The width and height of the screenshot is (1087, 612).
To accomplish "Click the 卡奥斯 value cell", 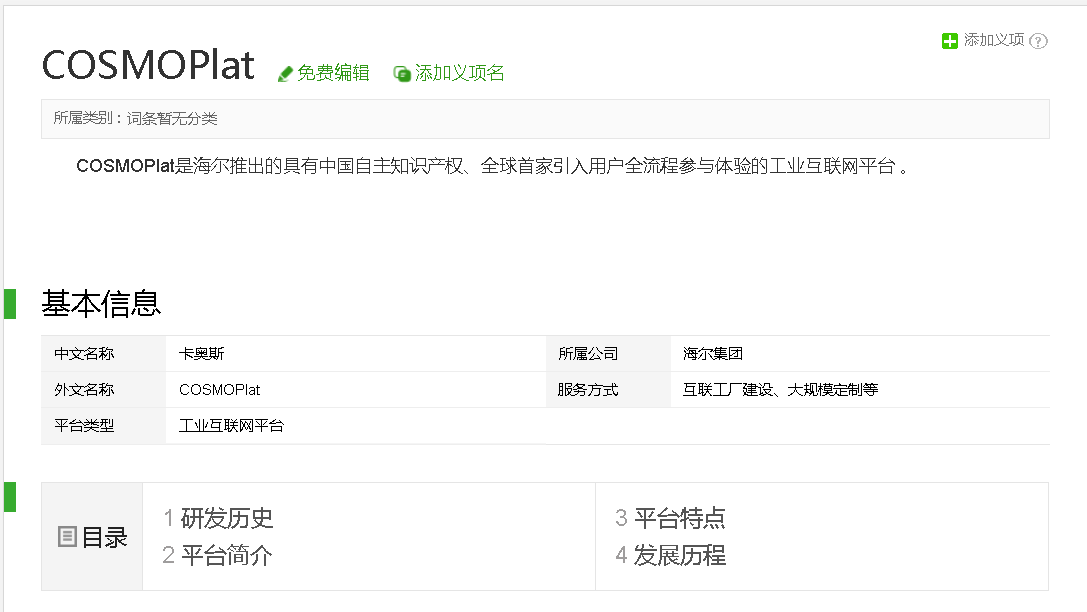I will pos(356,353).
